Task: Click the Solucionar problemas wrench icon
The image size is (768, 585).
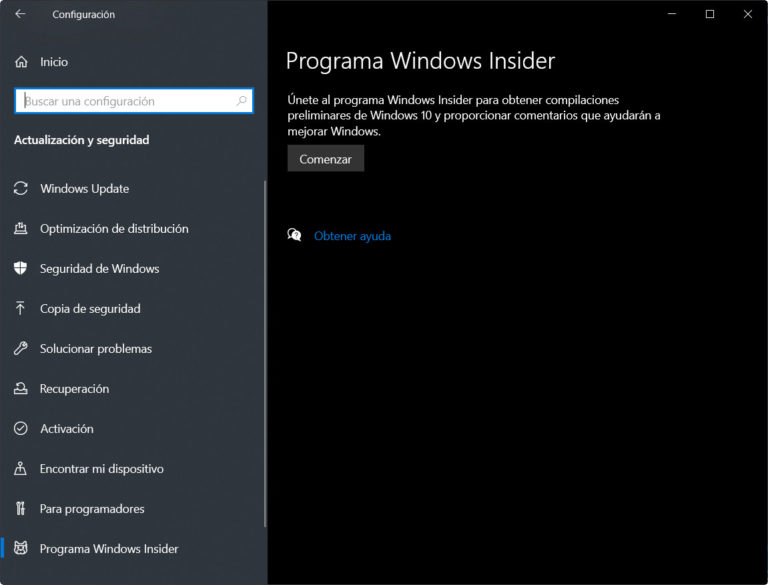Action: 21,348
